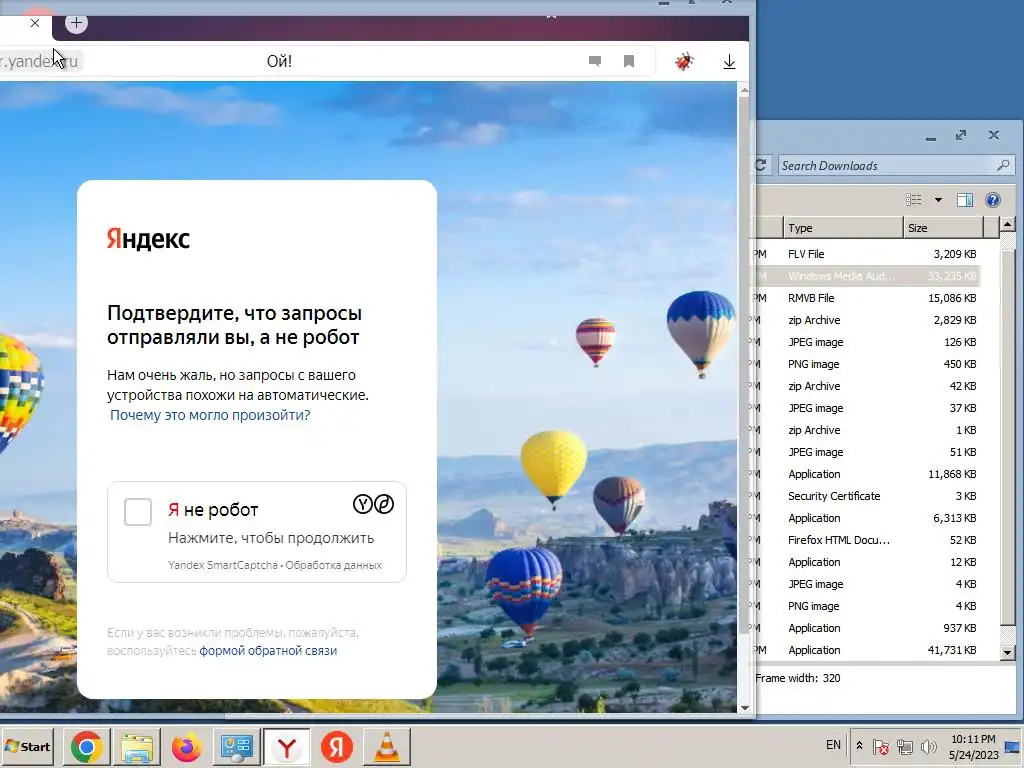This screenshot has width=1024, height=768.
Task: Sort files by the Size column header
Action: click(942, 228)
